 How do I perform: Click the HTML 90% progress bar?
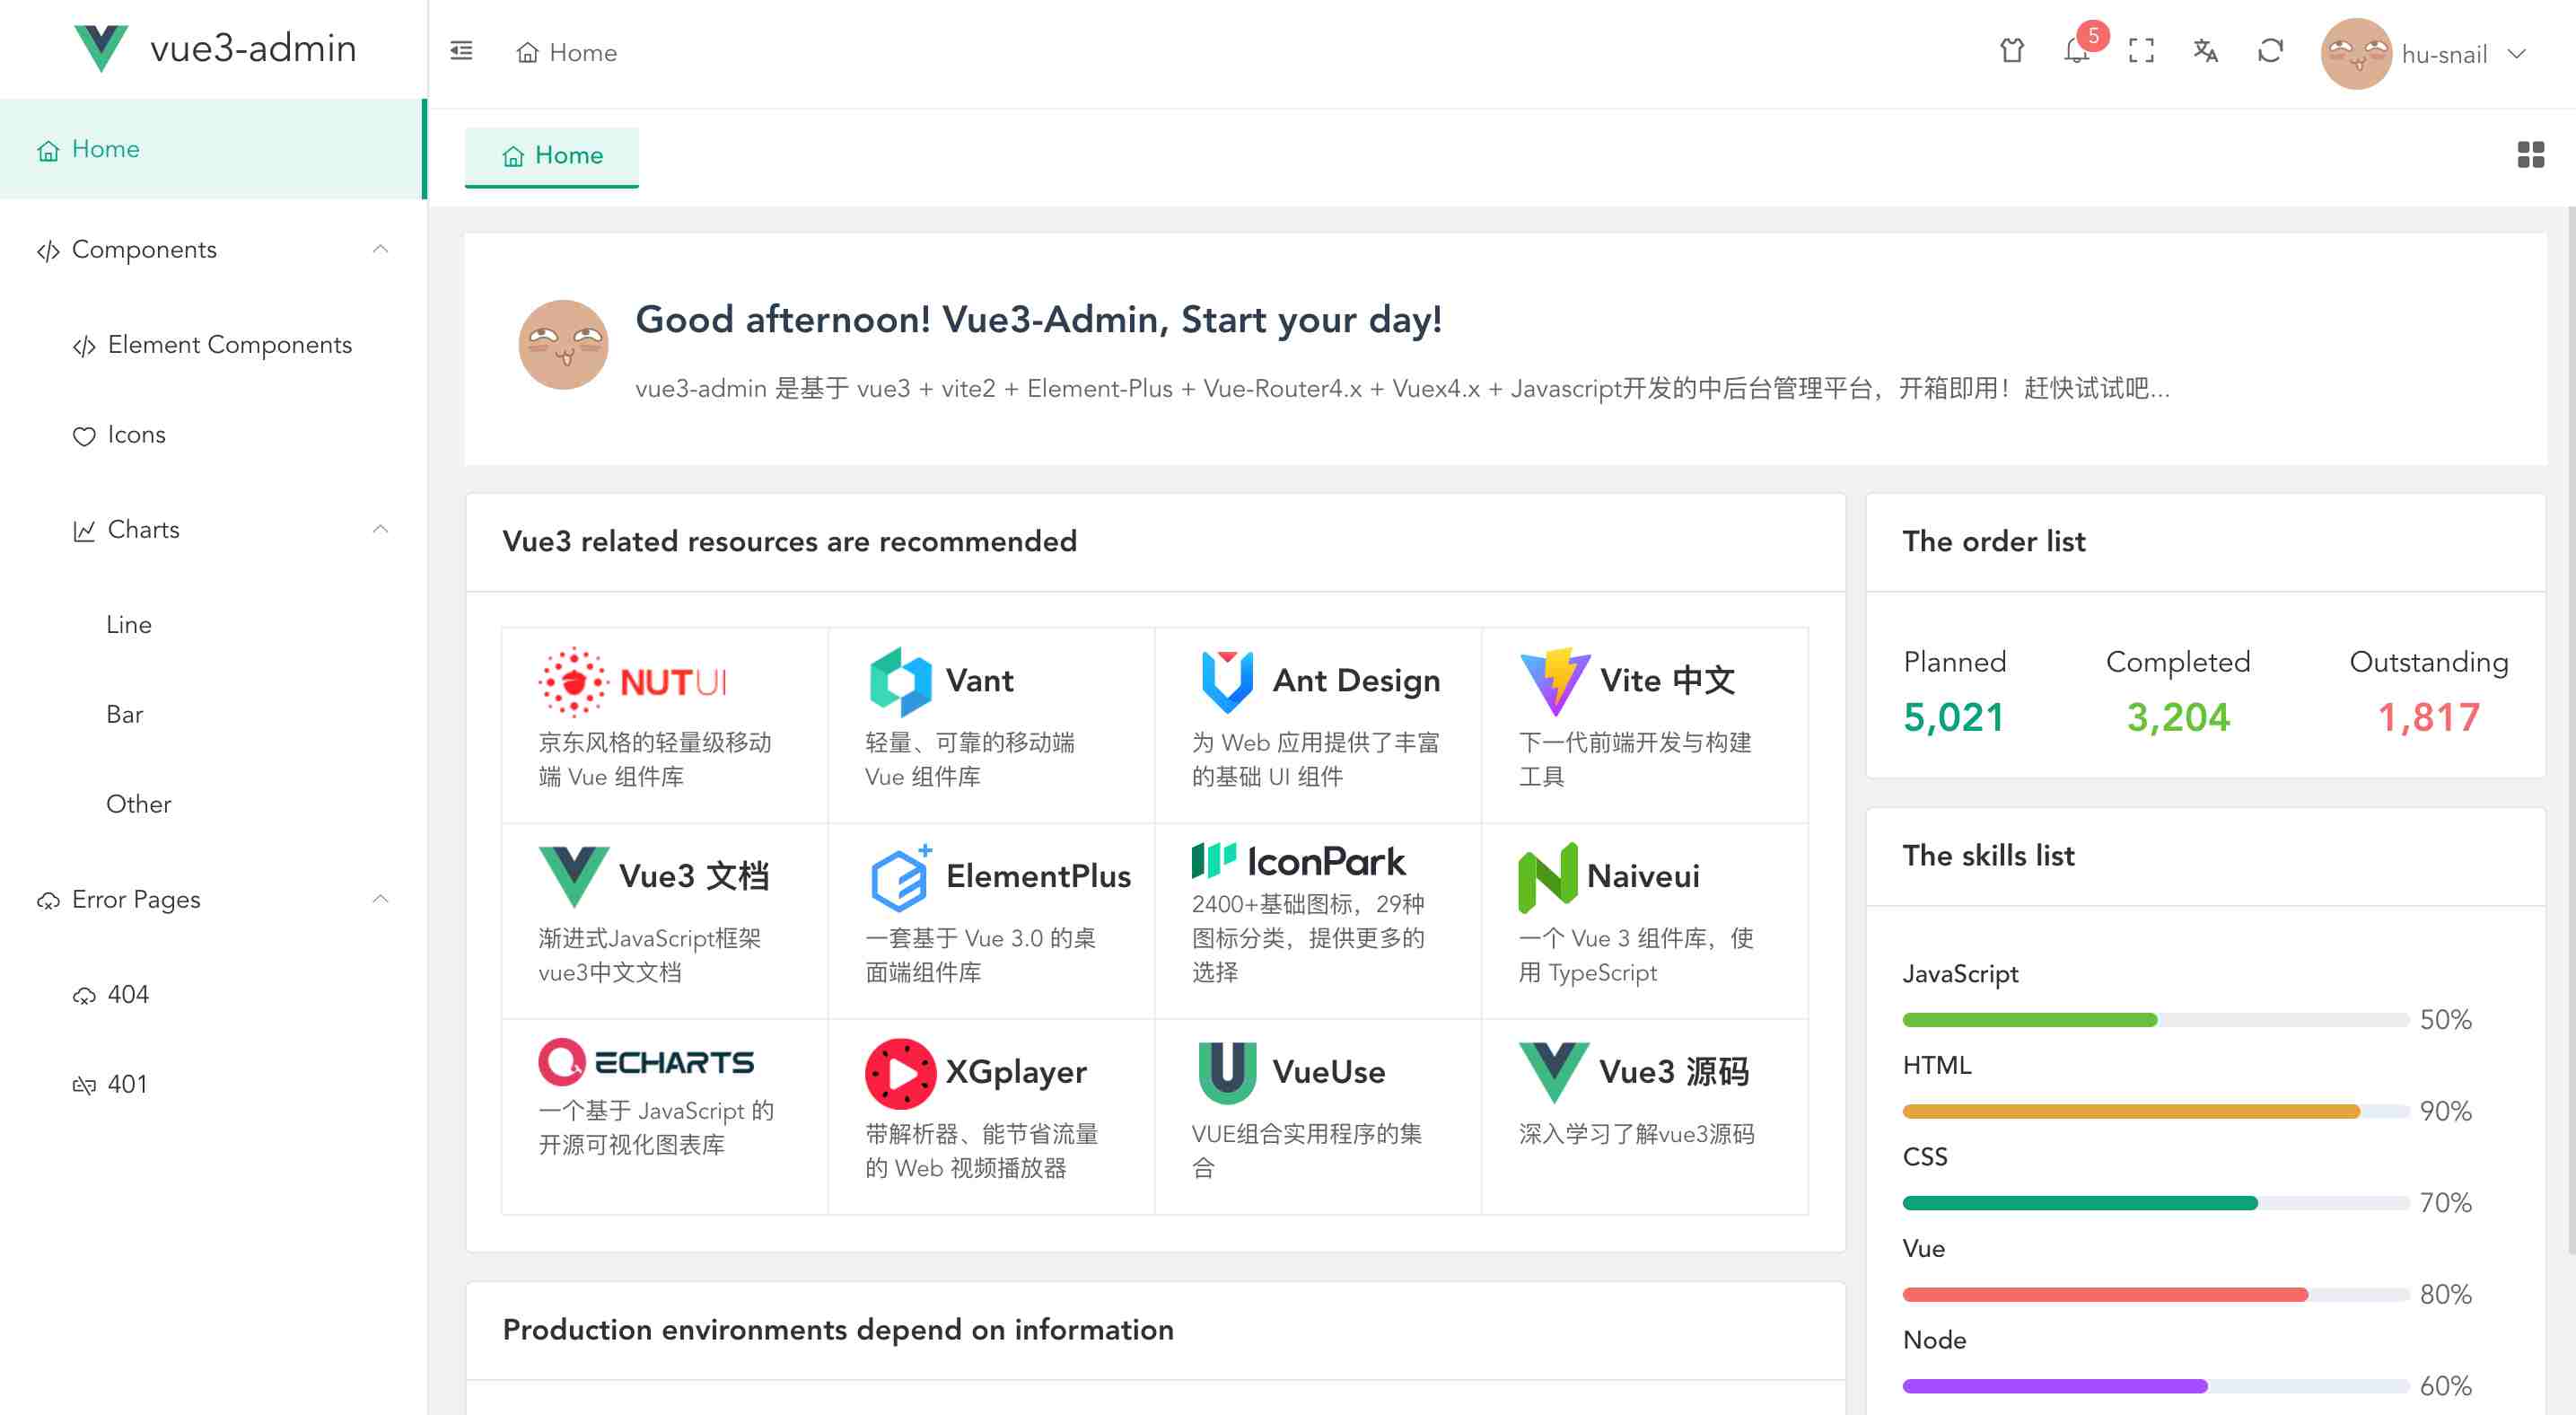pos(2155,1111)
